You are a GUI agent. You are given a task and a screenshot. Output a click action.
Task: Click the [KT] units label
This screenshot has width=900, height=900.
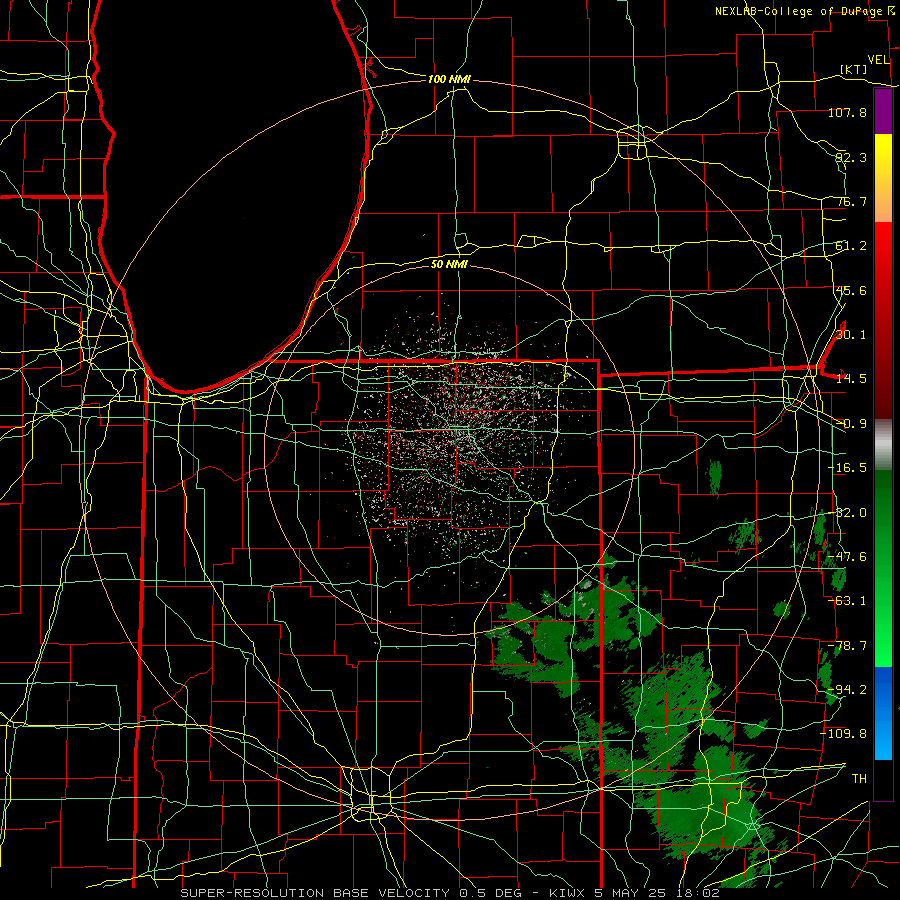click(x=854, y=69)
